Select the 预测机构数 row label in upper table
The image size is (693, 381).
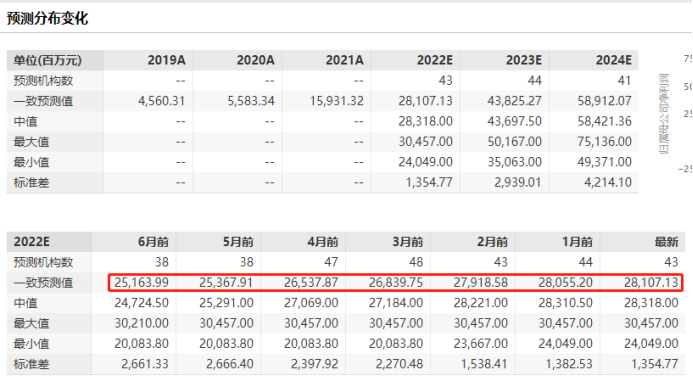[43, 80]
